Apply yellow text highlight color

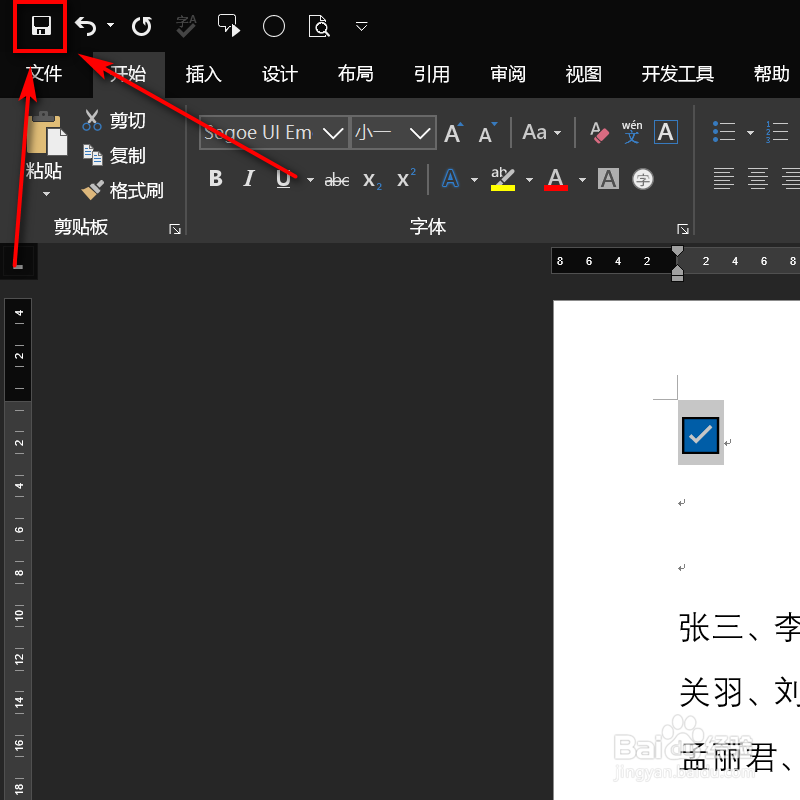[503, 179]
